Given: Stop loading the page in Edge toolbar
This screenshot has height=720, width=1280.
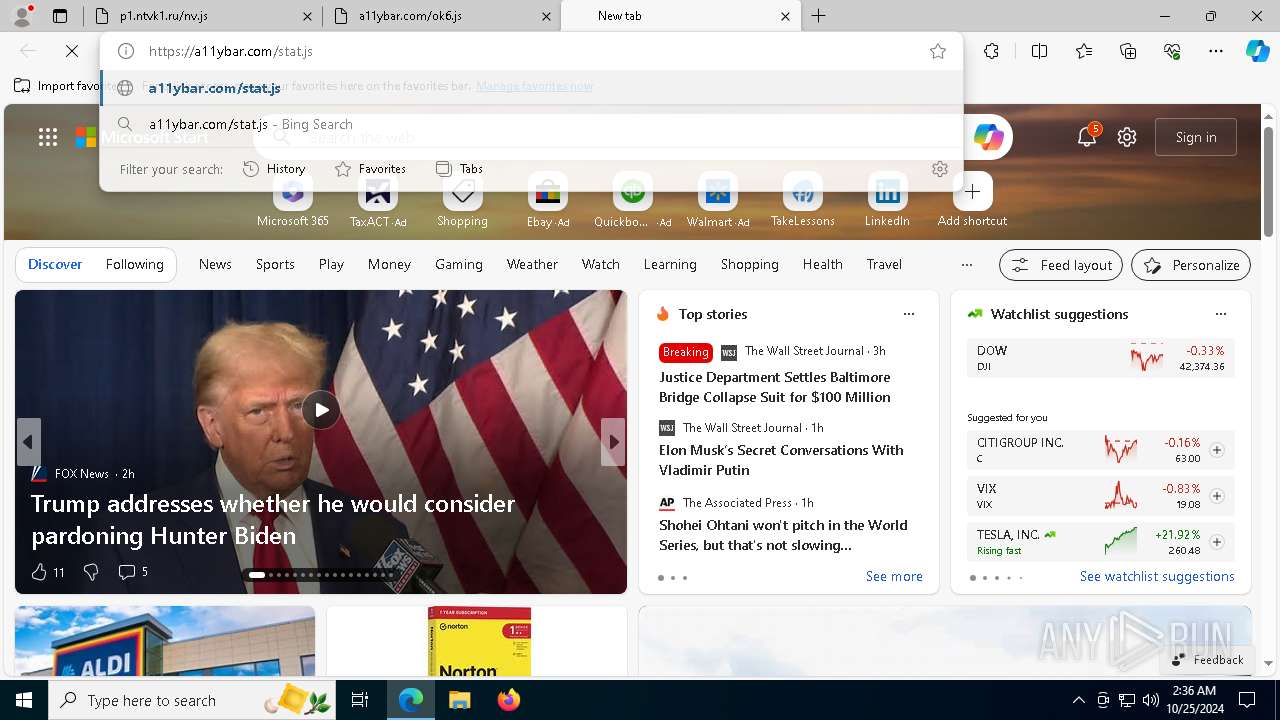Looking at the screenshot, I should [72, 51].
